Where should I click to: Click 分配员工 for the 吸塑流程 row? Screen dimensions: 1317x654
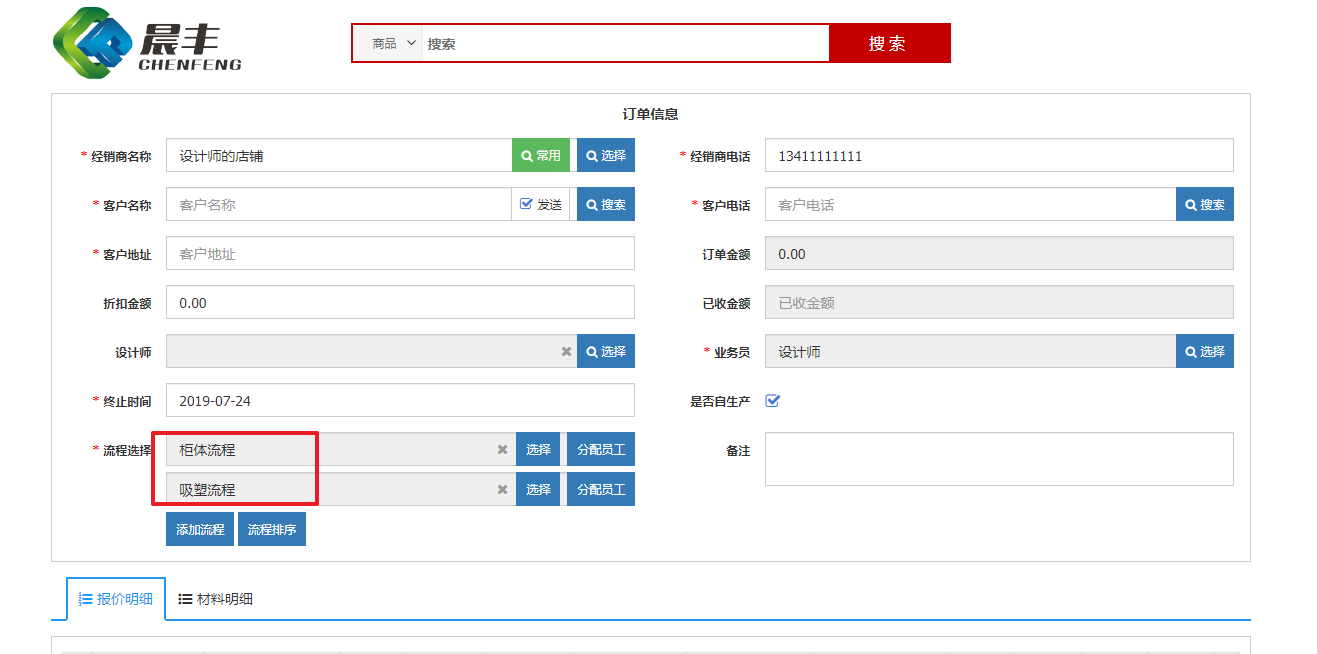(601, 490)
